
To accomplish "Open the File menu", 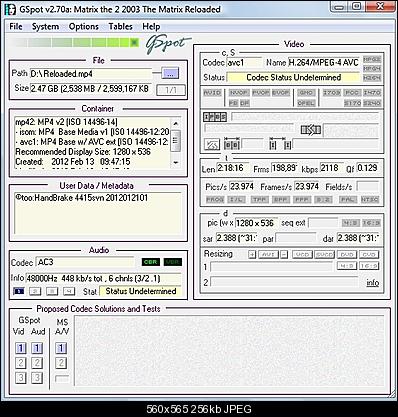I will tap(16, 27).
